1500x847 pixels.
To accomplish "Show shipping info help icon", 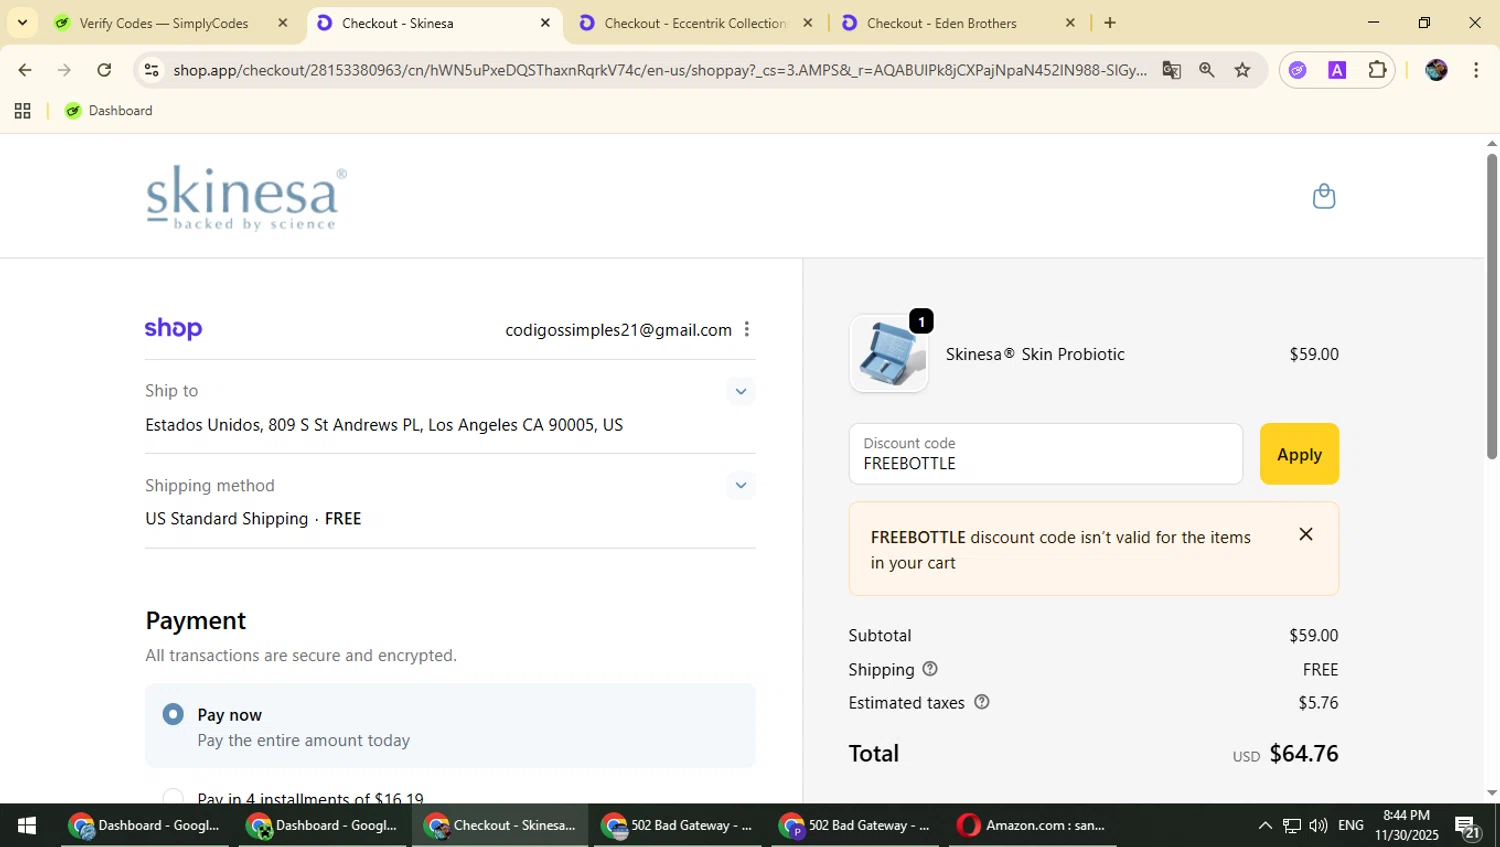I will [929, 669].
